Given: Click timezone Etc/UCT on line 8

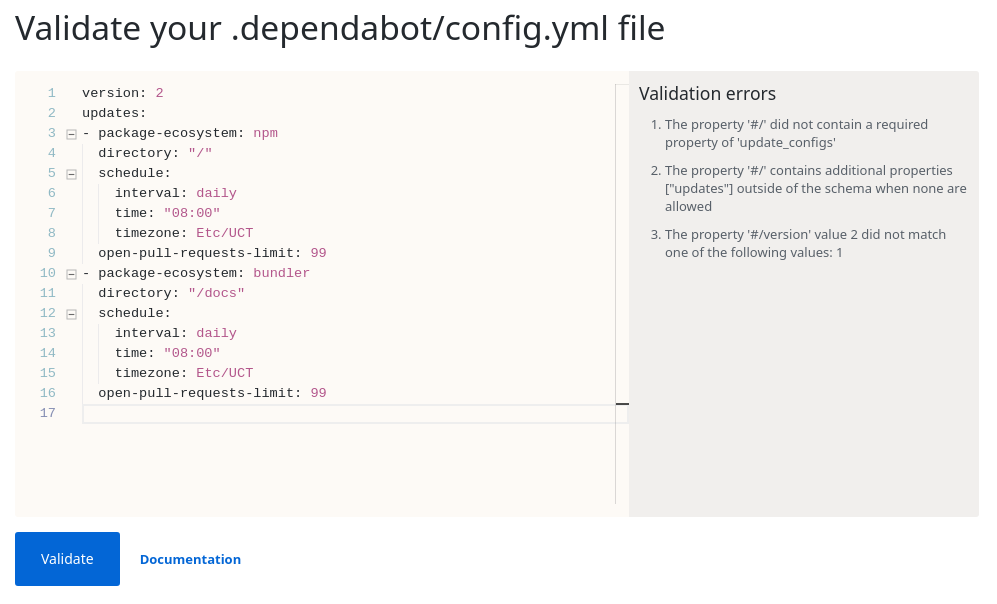Looking at the screenshot, I should 184,233.
